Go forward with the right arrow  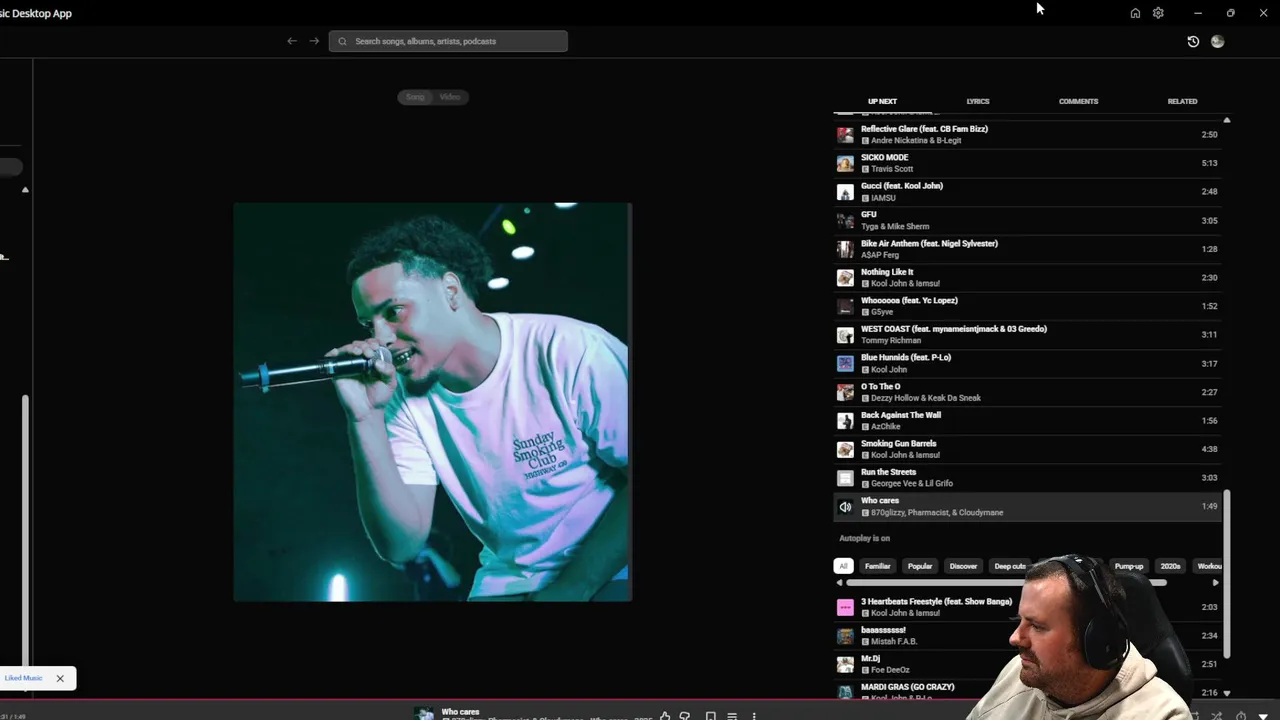314,41
